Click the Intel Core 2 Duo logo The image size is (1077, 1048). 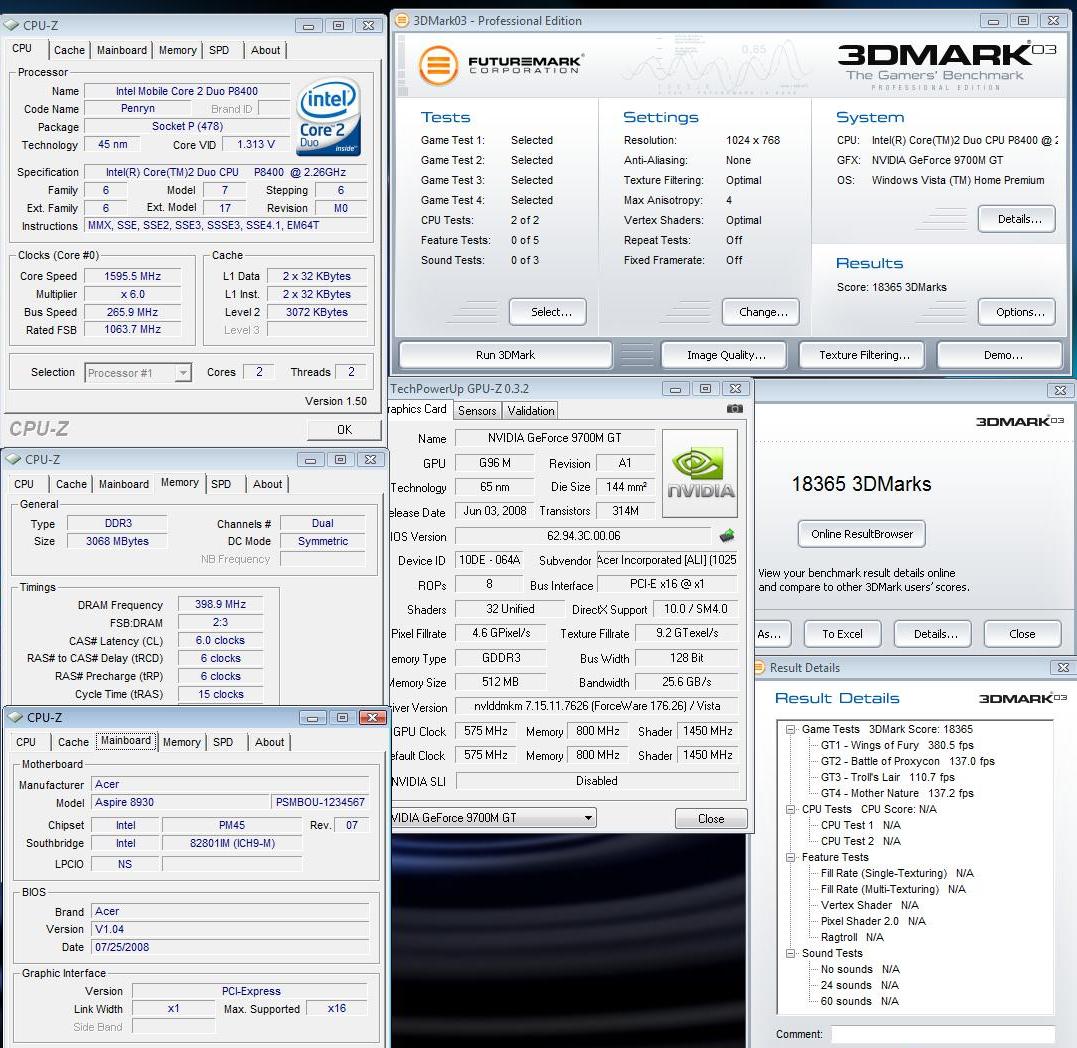329,116
